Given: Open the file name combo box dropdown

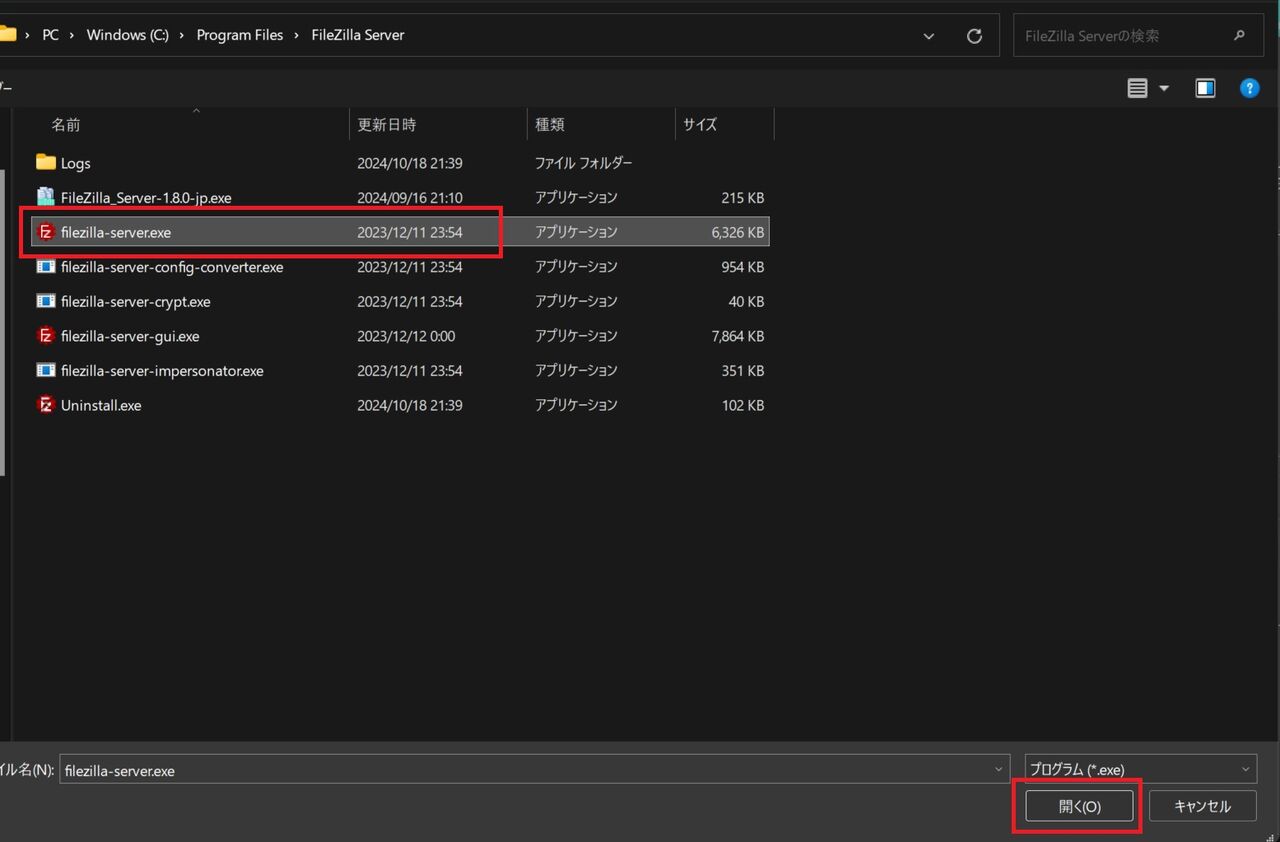Looking at the screenshot, I should click(x=999, y=769).
